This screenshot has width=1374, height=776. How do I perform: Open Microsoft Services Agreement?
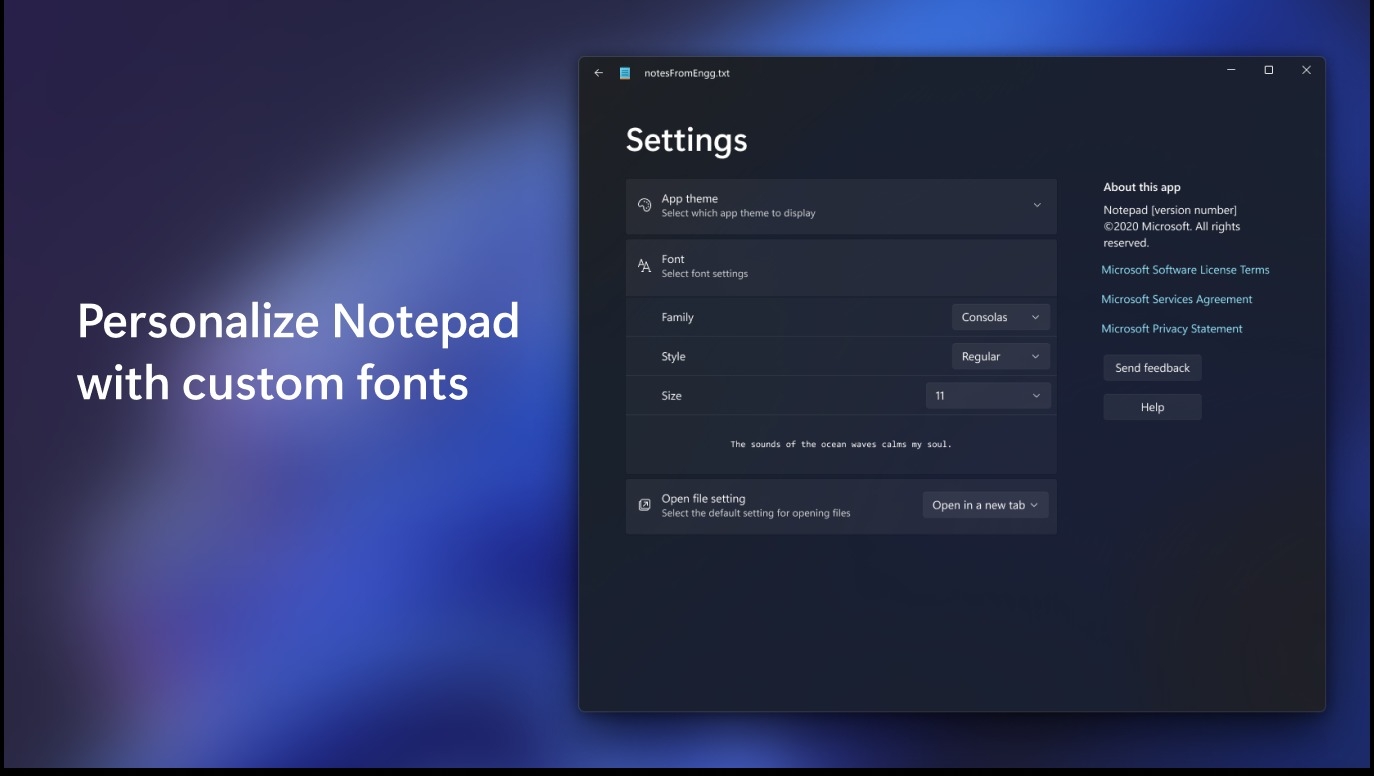pos(1176,299)
